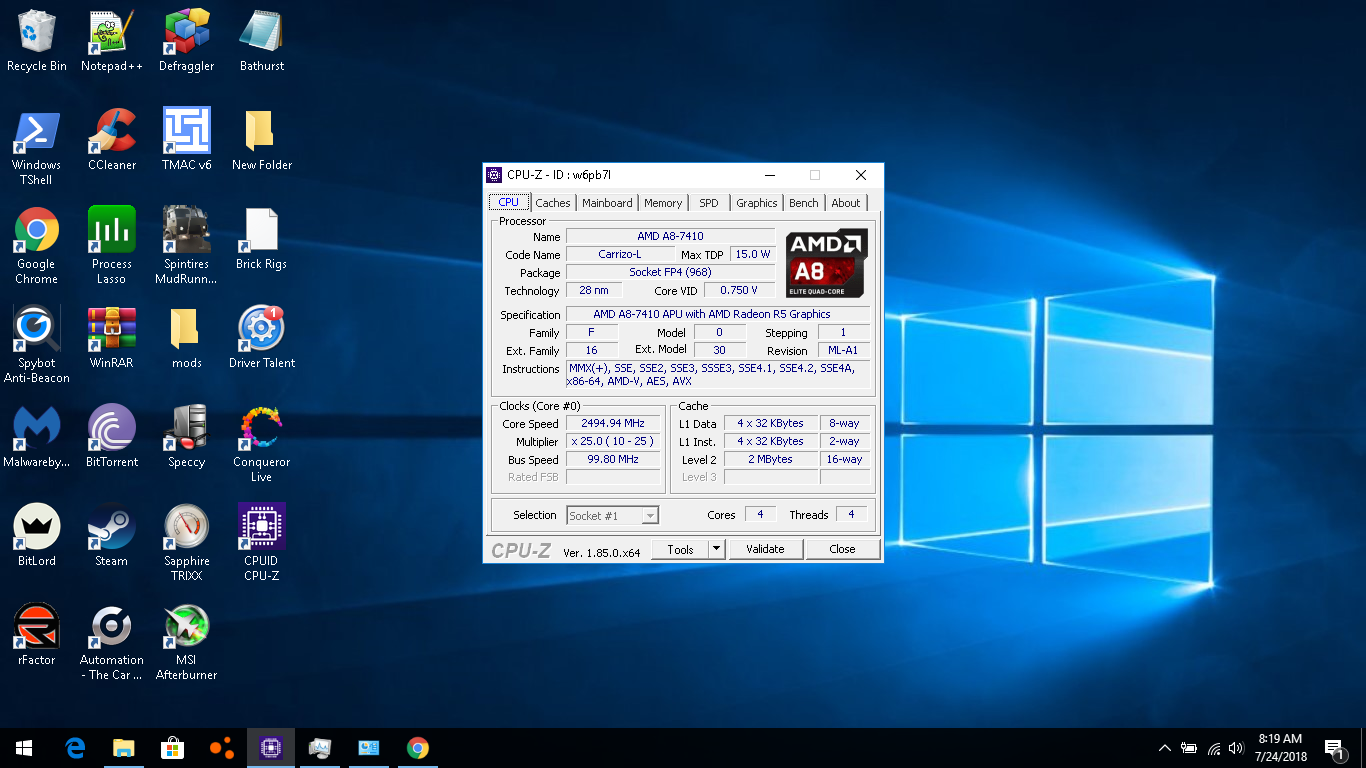
Task: Select the New Folder on desktop
Action: tap(262, 140)
